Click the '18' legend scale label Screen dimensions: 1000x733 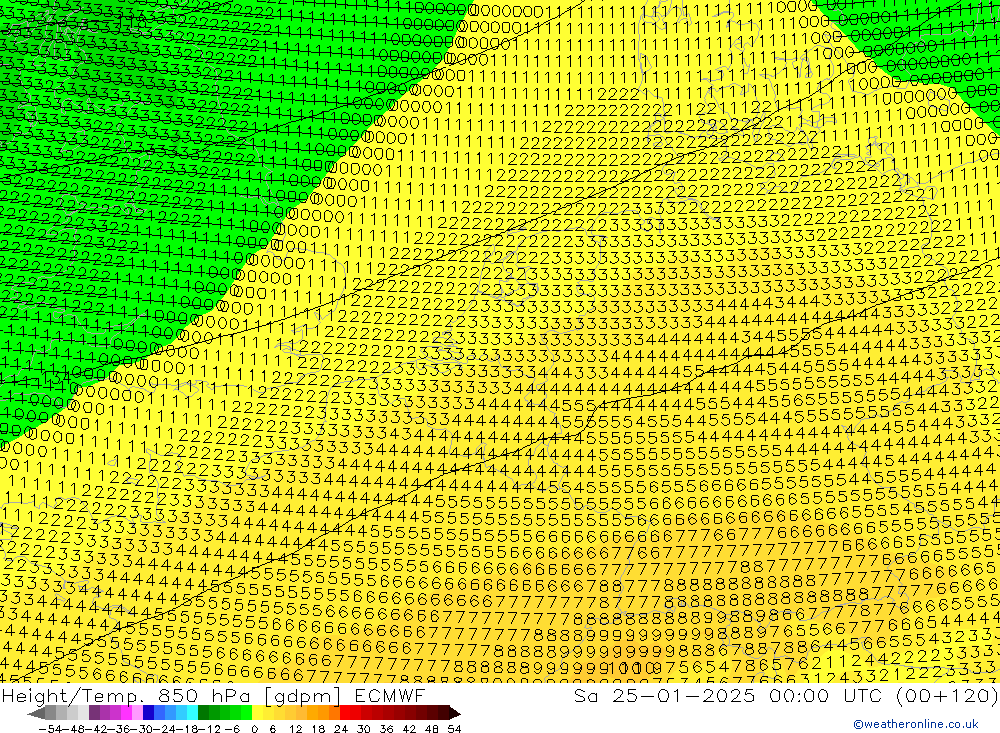(318, 729)
